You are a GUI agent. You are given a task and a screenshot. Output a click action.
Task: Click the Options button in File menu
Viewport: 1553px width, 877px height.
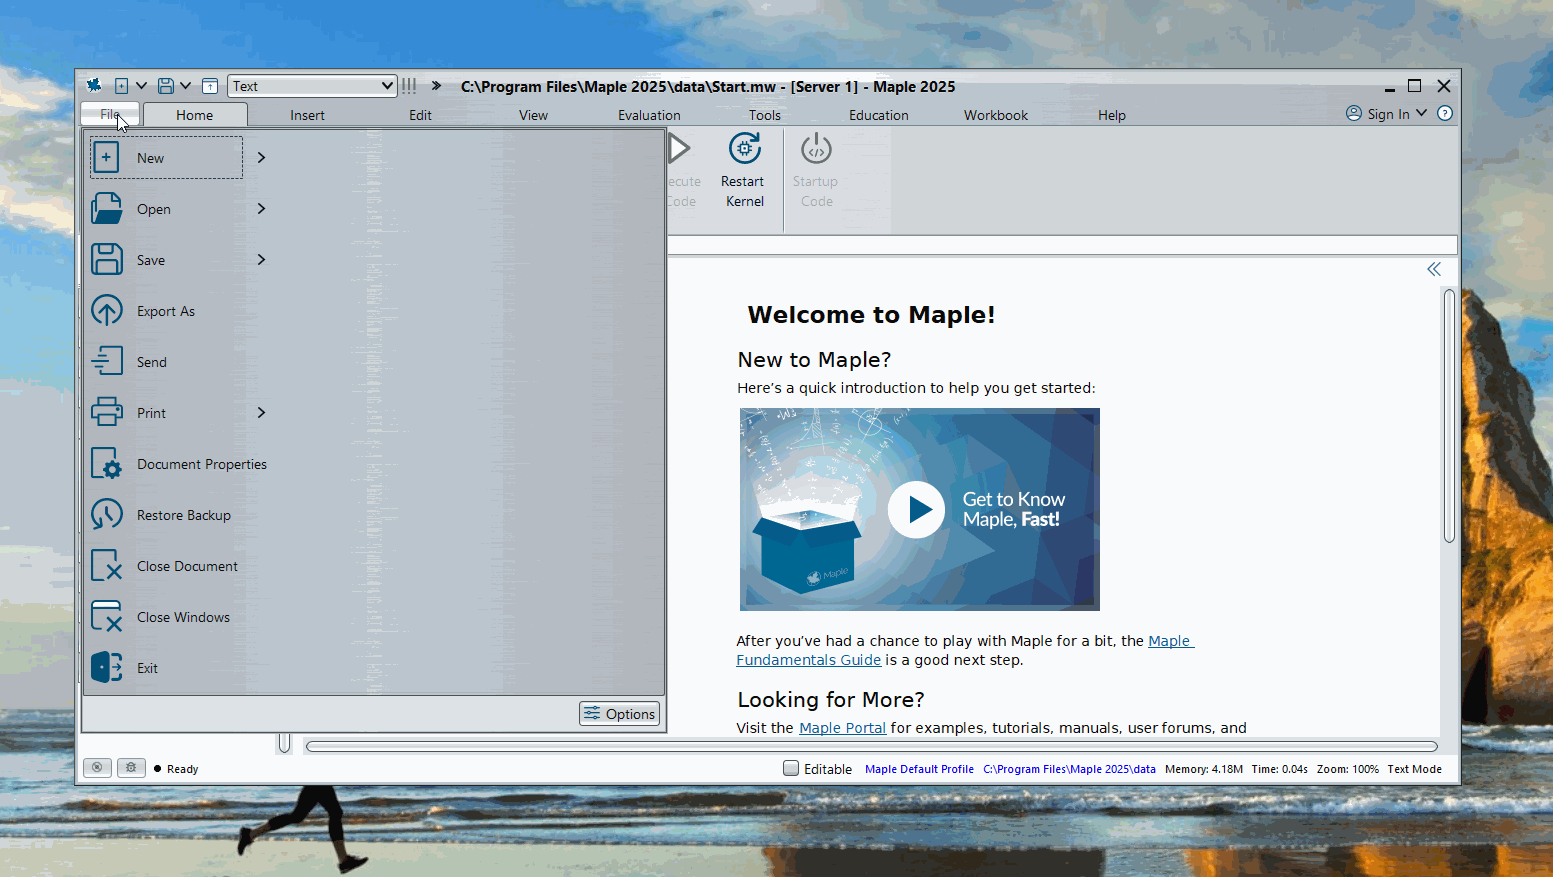pyautogui.click(x=620, y=713)
